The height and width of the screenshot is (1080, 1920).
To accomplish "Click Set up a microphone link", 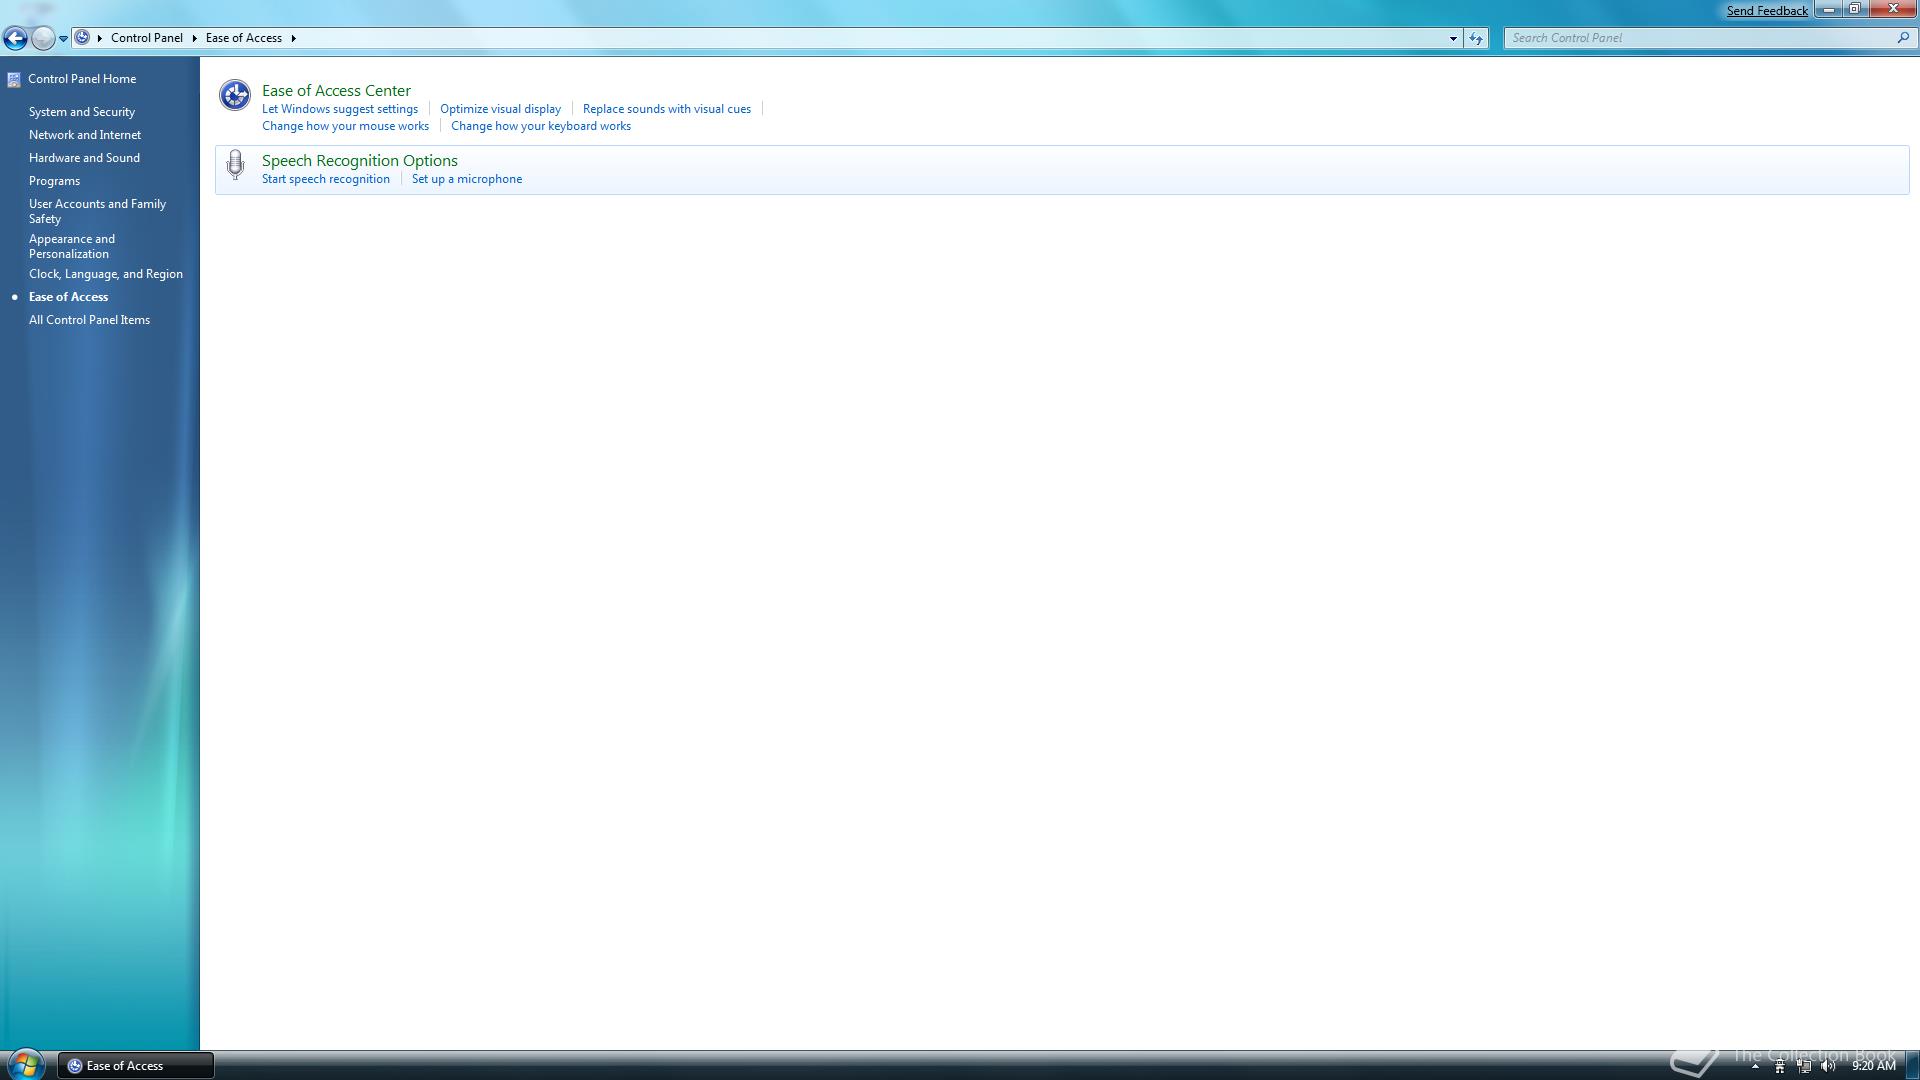I will (x=466, y=179).
